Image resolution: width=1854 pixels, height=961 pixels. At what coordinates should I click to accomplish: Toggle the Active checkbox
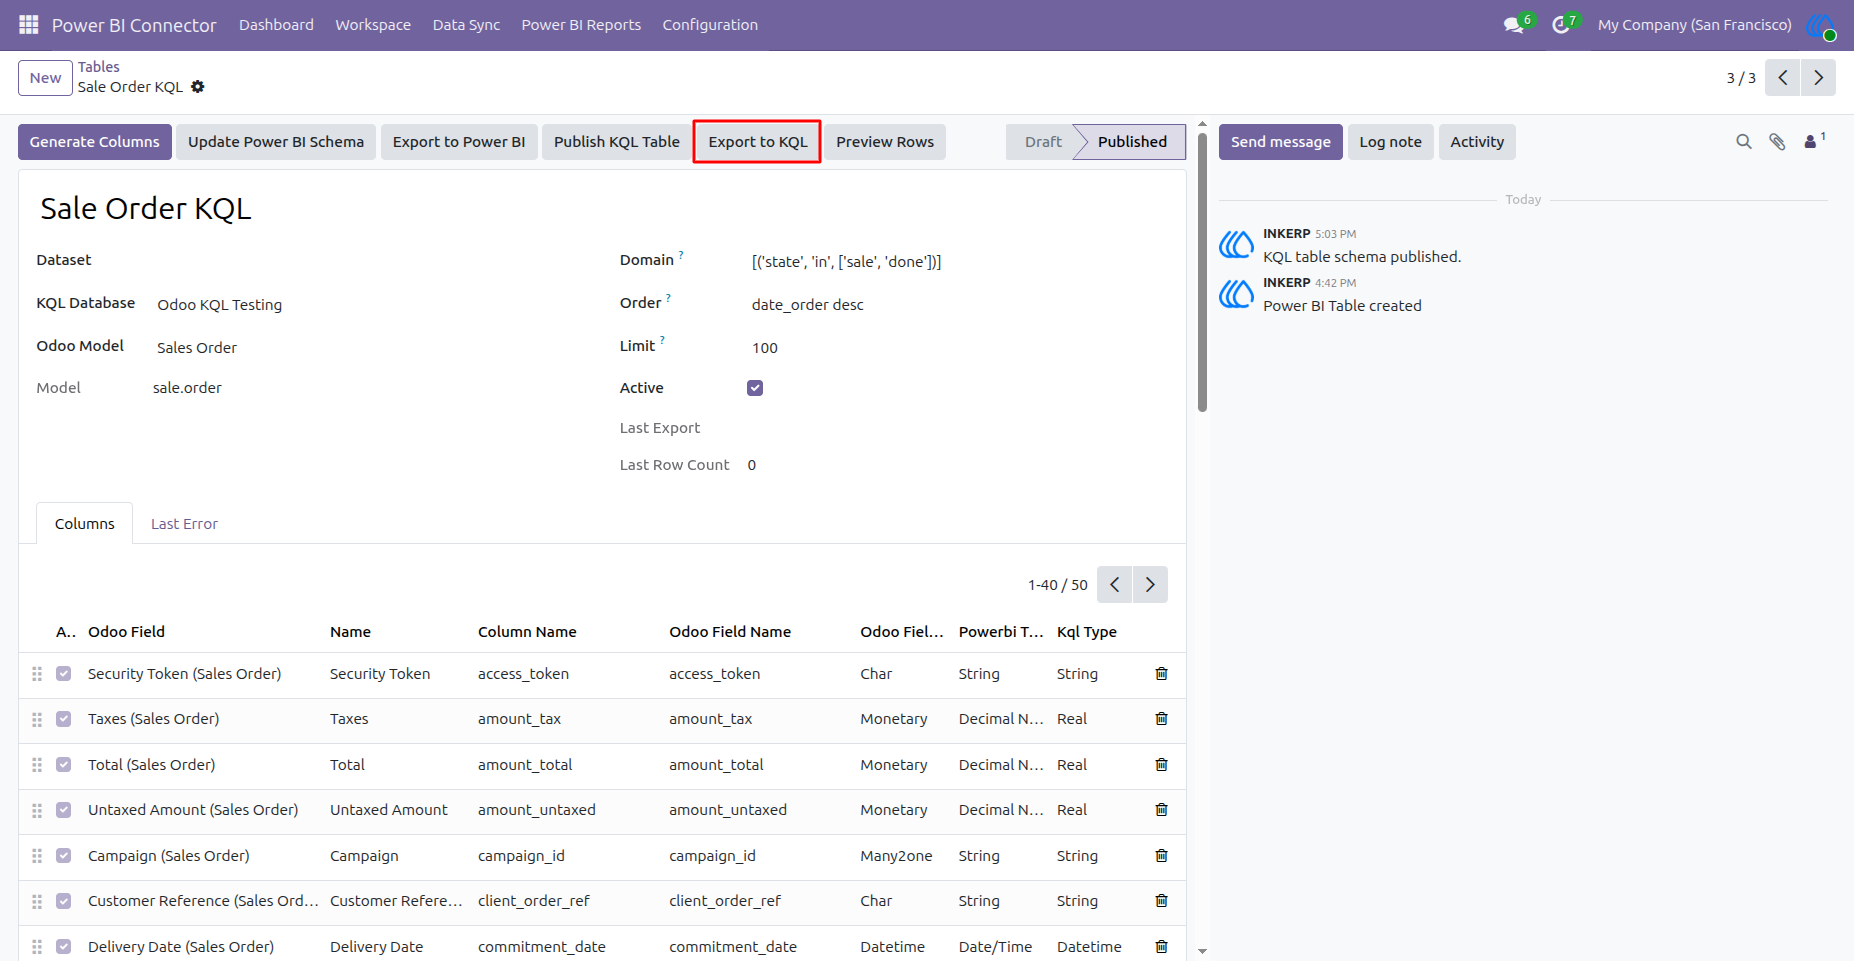click(755, 388)
